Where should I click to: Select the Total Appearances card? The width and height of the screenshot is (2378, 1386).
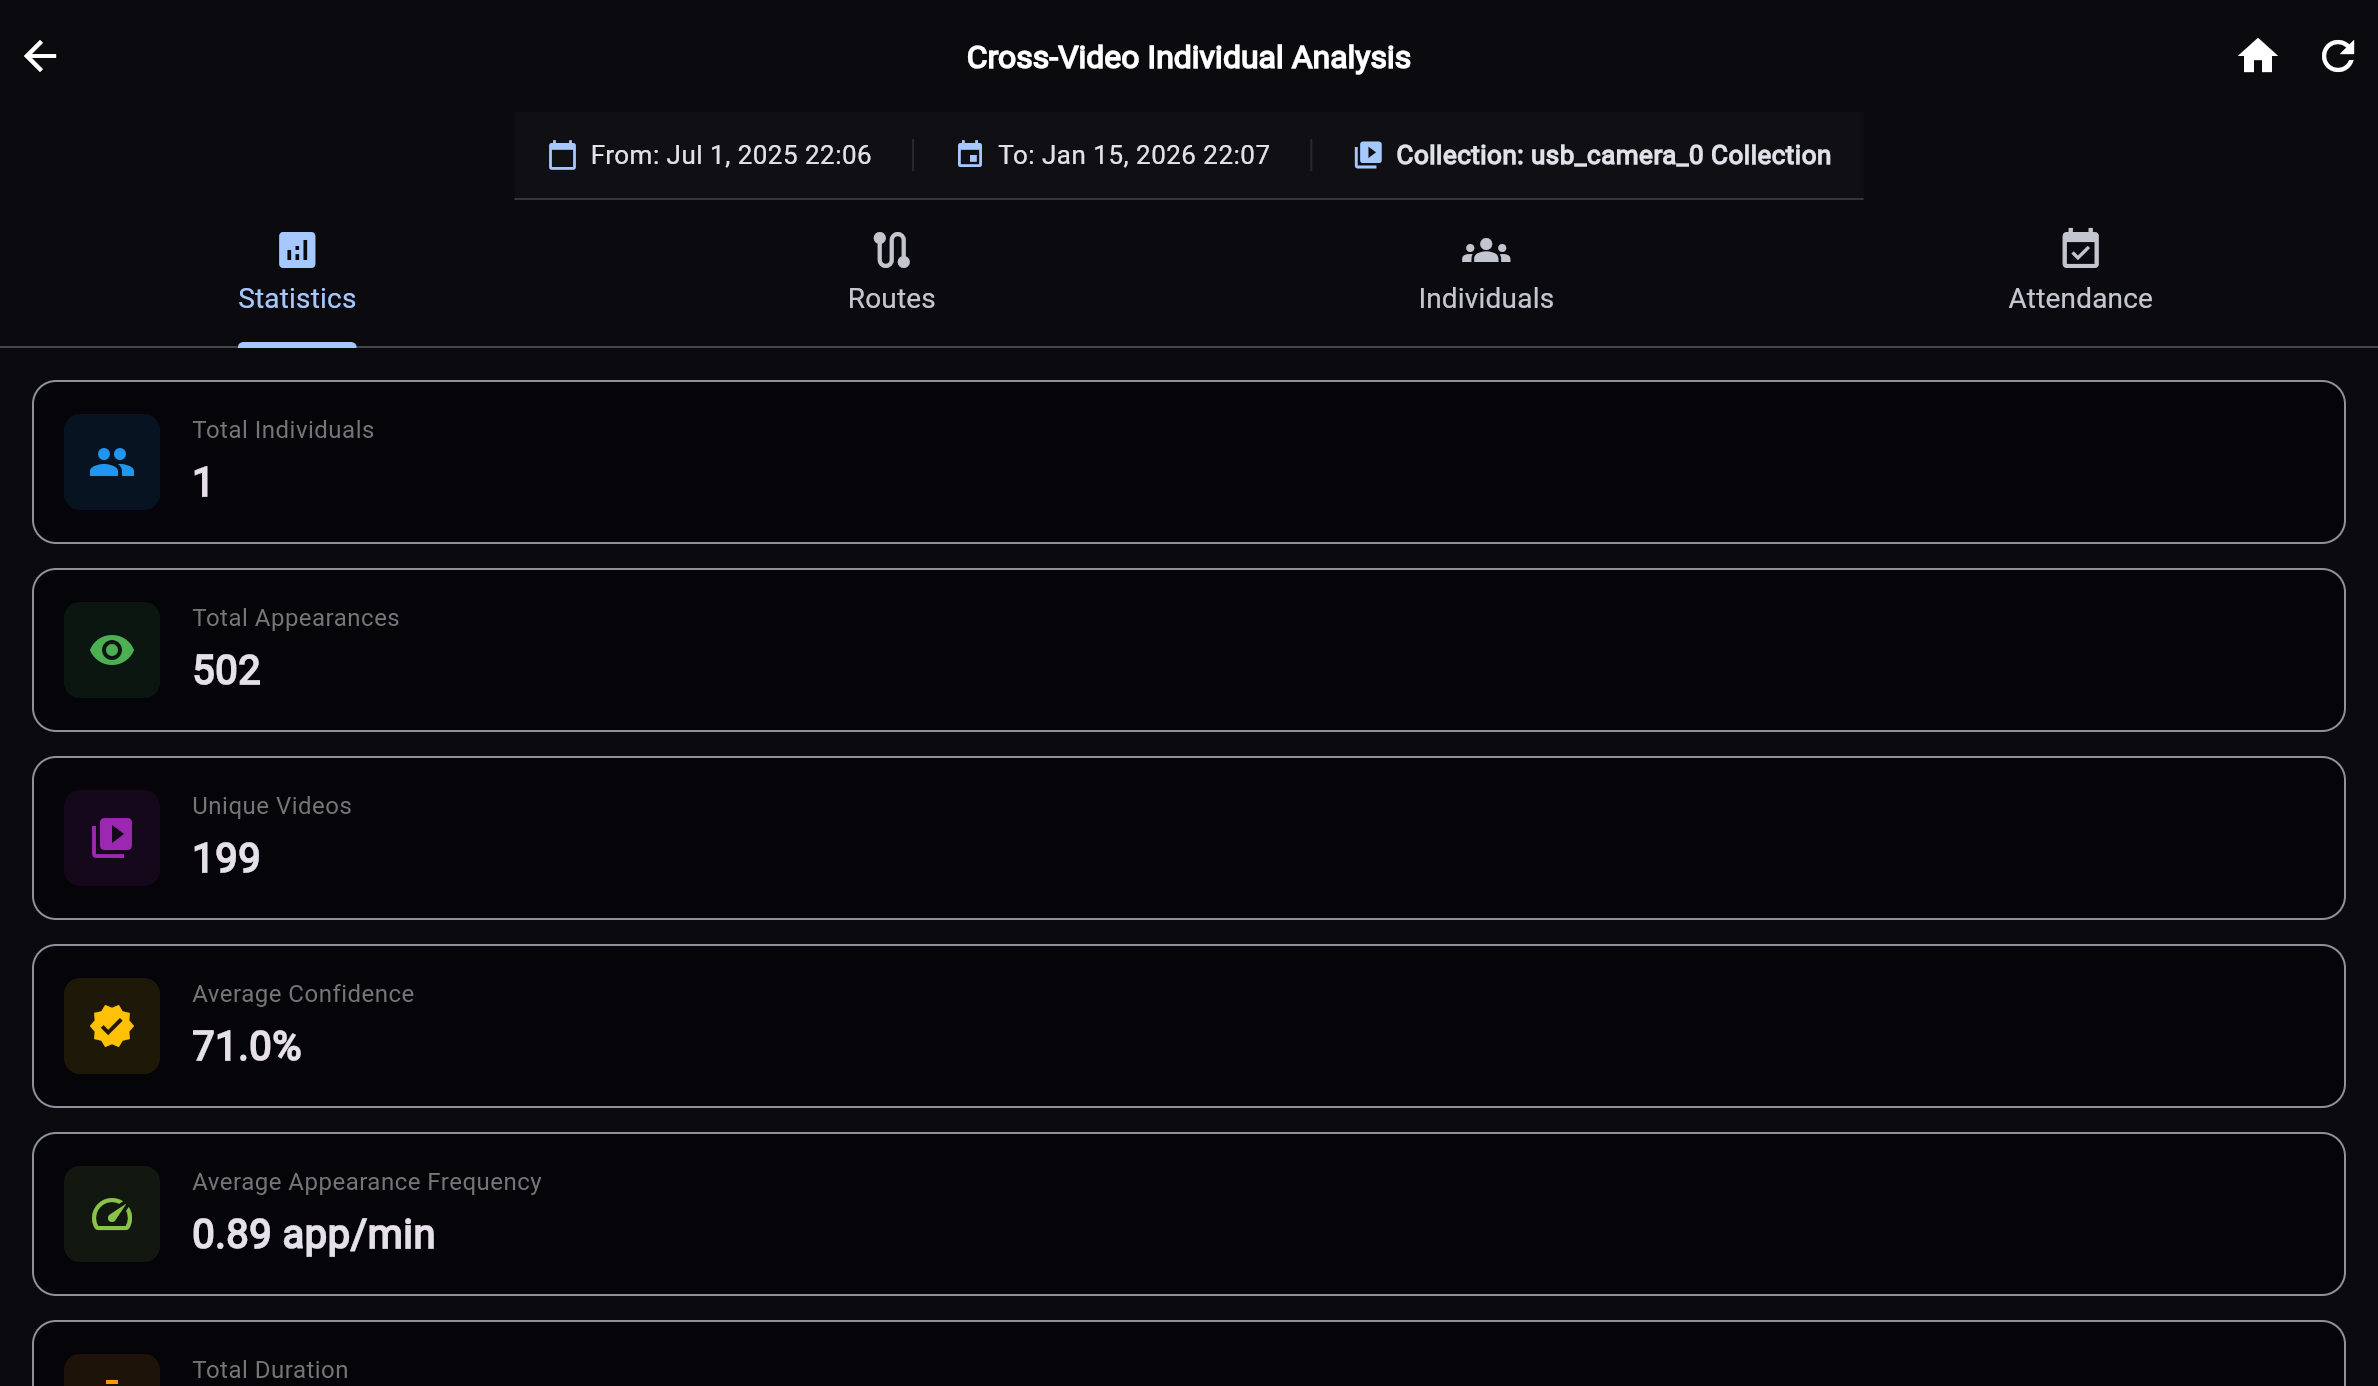click(x=1188, y=650)
